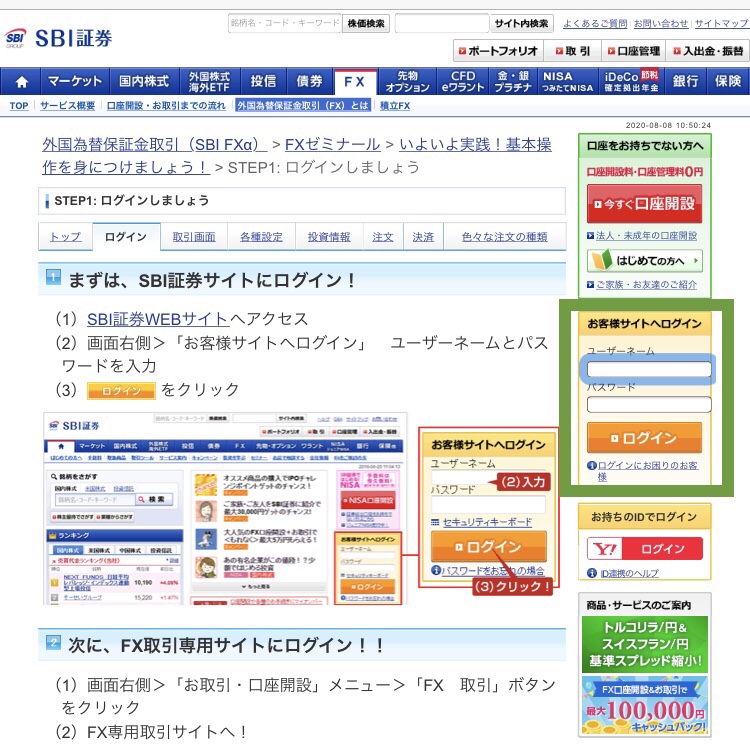Click the login tutorial screenshot image
This screenshot has height=744, width=750.
point(301,509)
